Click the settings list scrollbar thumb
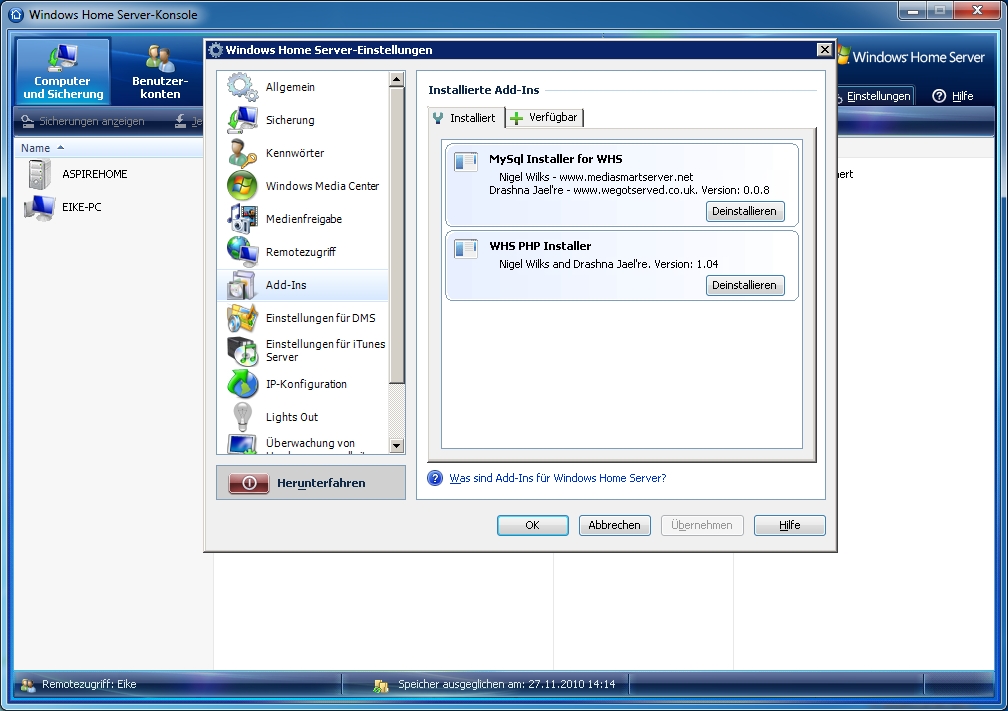Screen dimensions: 1008x711 [397, 235]
